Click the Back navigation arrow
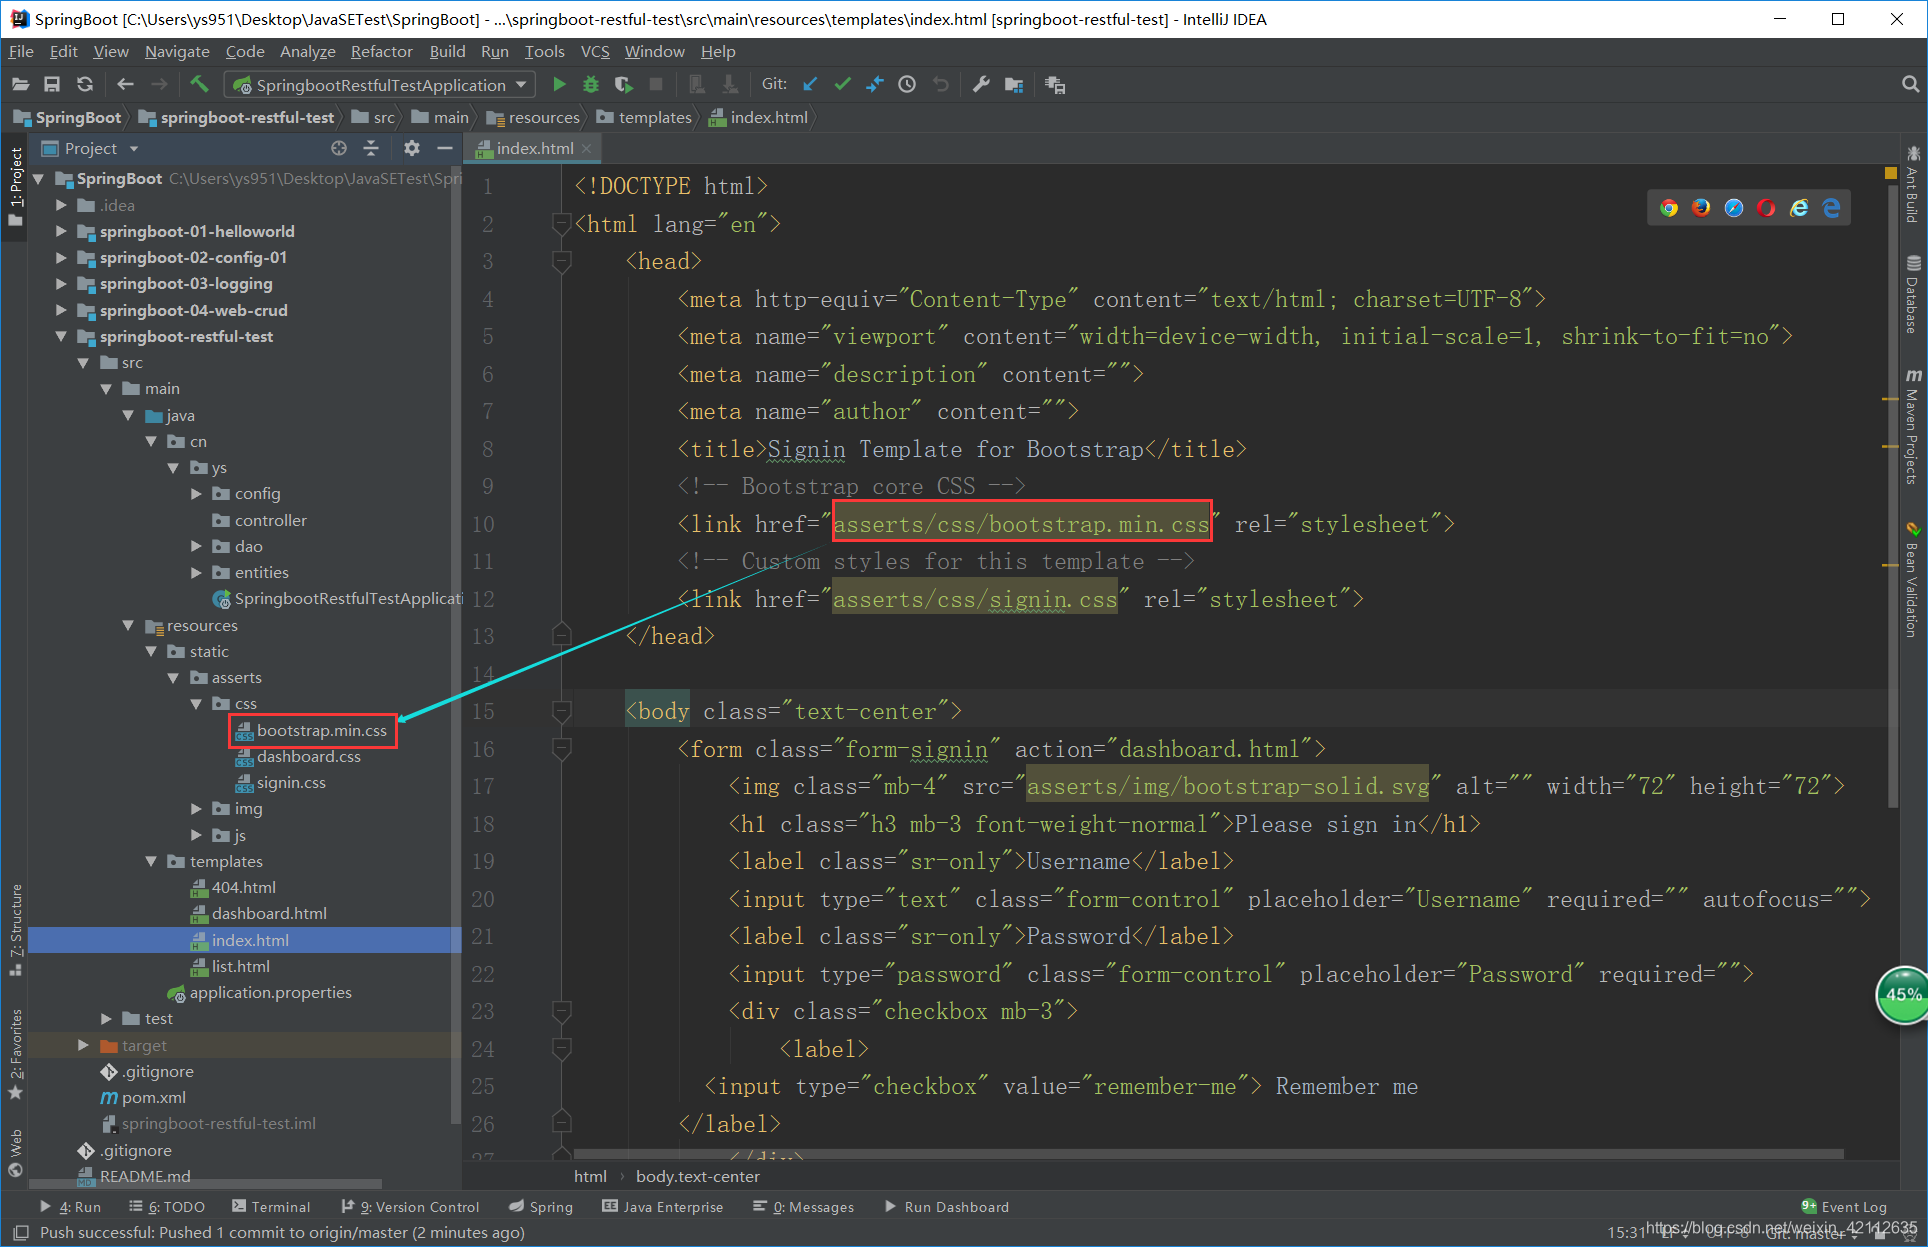Screen dimensions: 1928x1247 coord(125,85)
